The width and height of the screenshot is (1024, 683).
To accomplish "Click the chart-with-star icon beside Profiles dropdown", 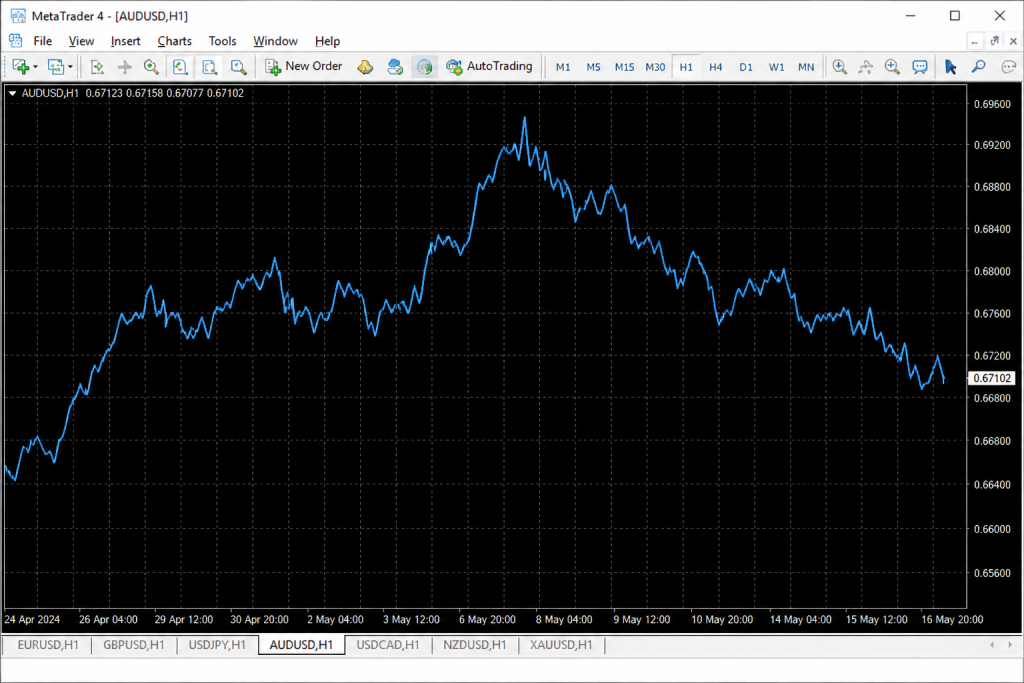I will [97, 67].
